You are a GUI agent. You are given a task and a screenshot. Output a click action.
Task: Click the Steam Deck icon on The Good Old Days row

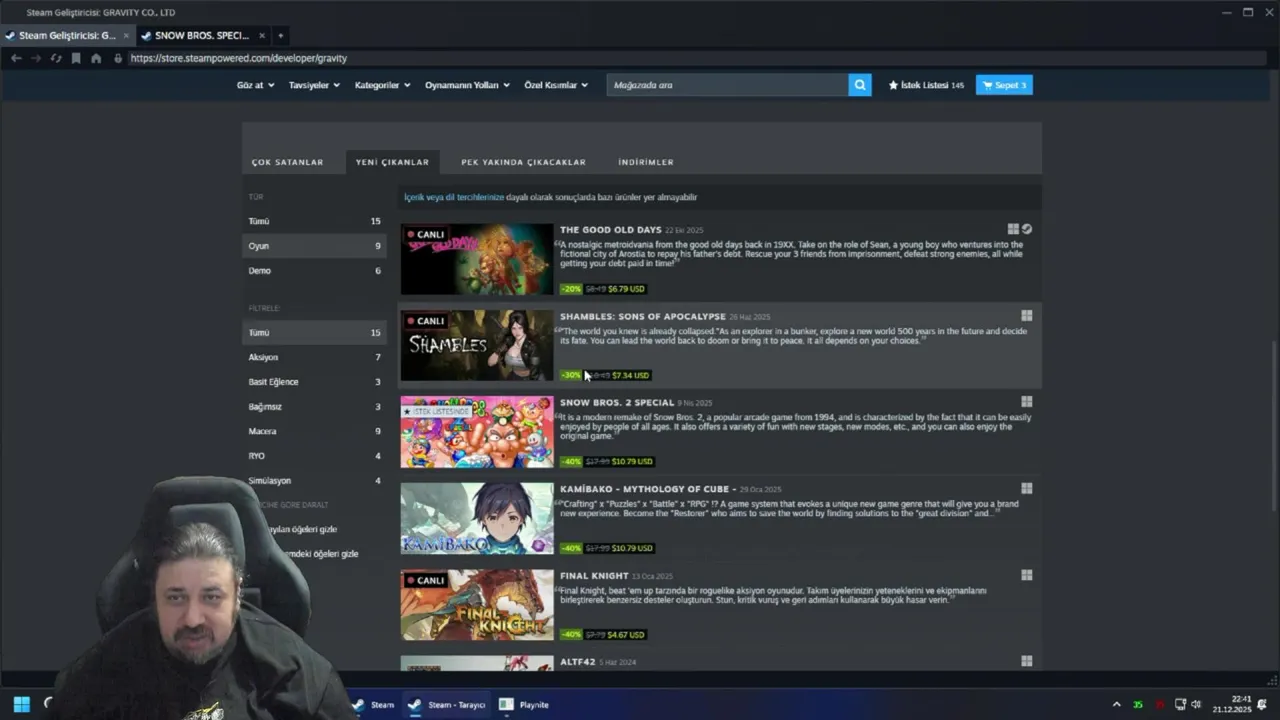click(x=1027, y=229)
